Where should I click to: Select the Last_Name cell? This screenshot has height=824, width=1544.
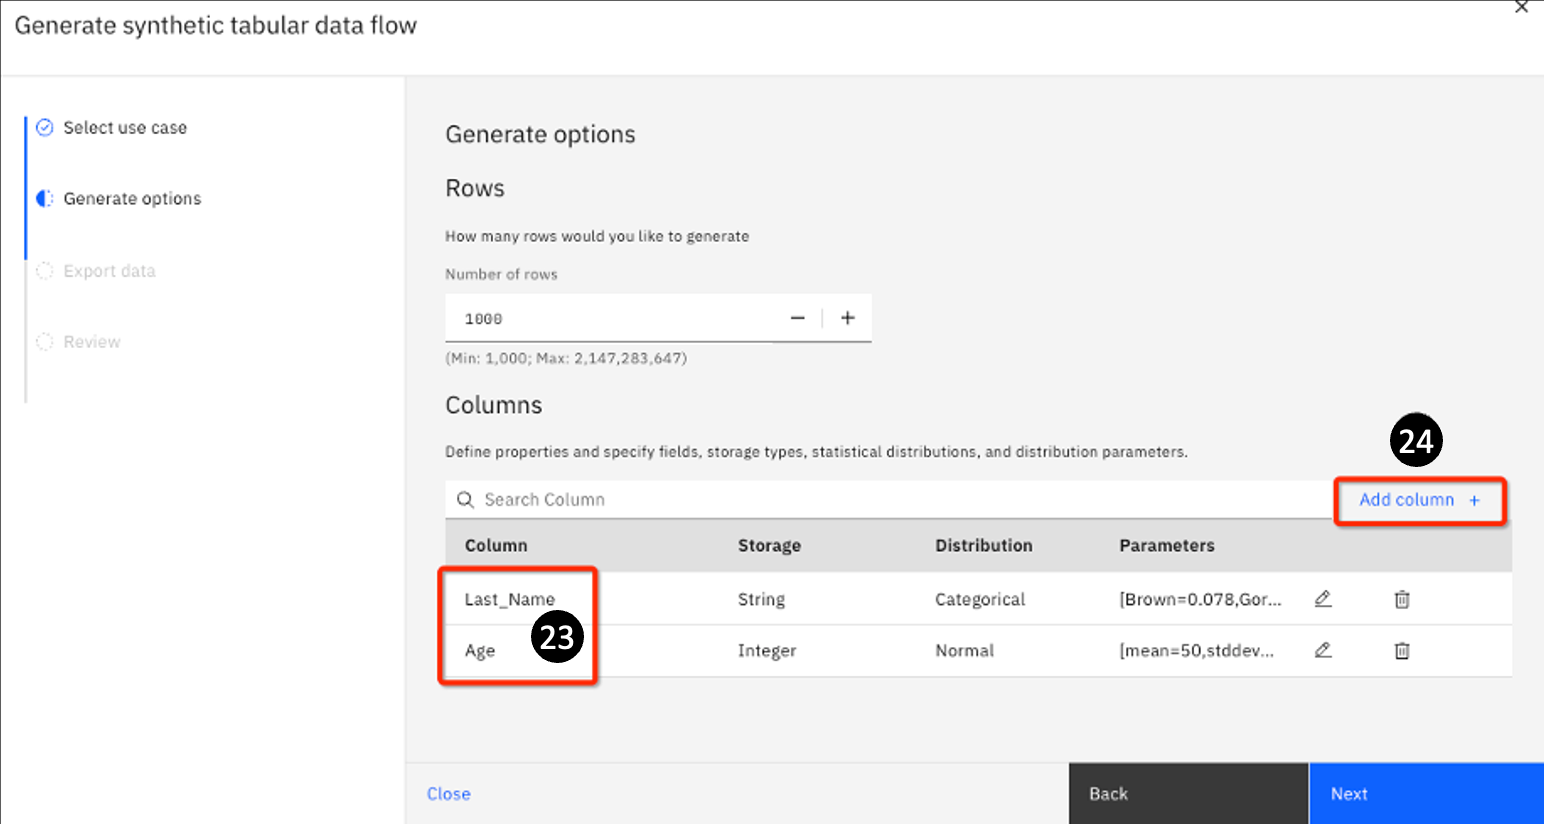509,599
